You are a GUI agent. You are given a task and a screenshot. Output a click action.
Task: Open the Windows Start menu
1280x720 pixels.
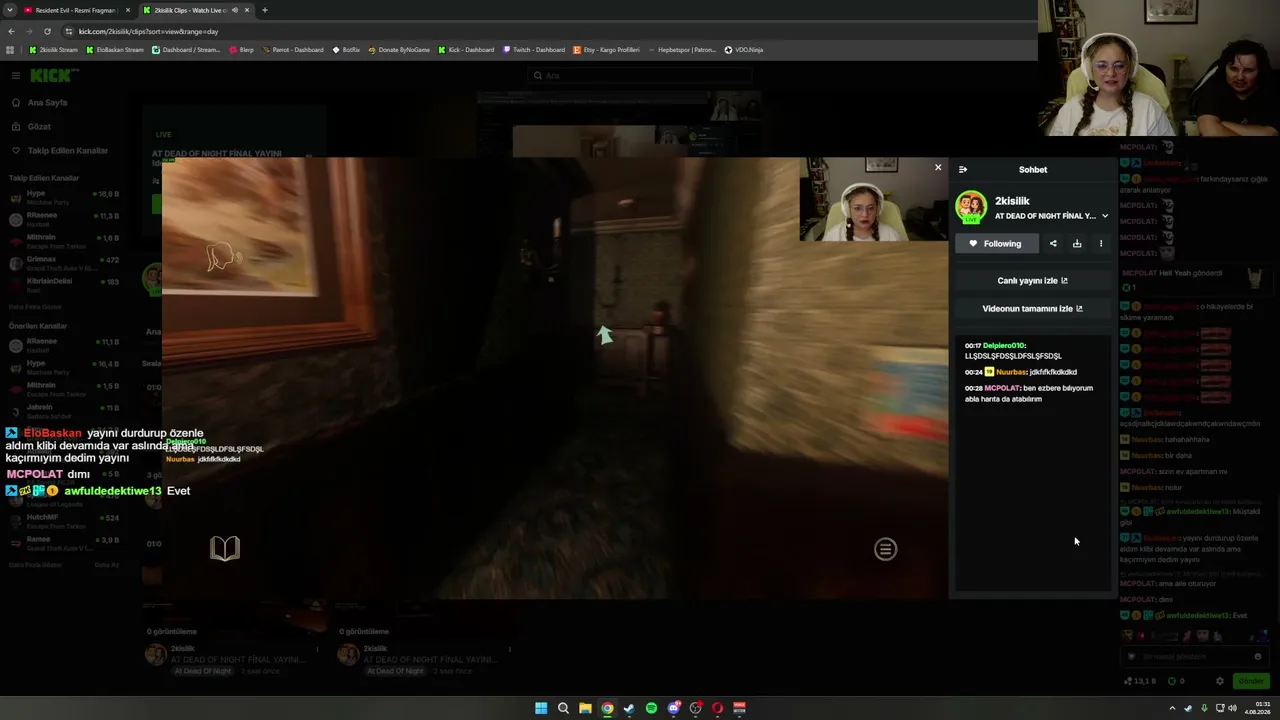click(541, 708)
